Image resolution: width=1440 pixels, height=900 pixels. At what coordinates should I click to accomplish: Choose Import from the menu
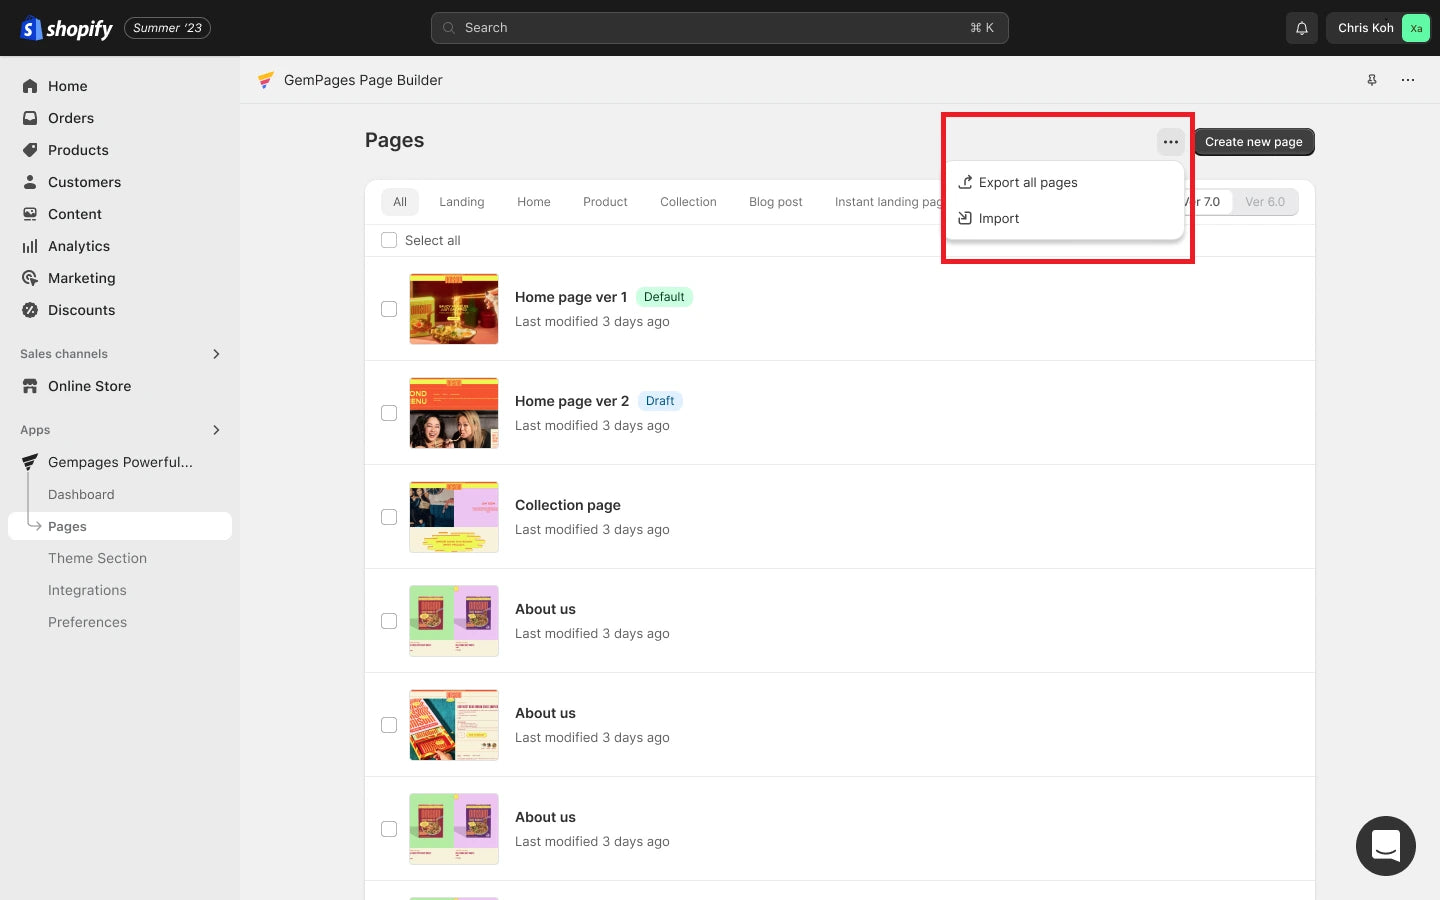coord(1065,218)
